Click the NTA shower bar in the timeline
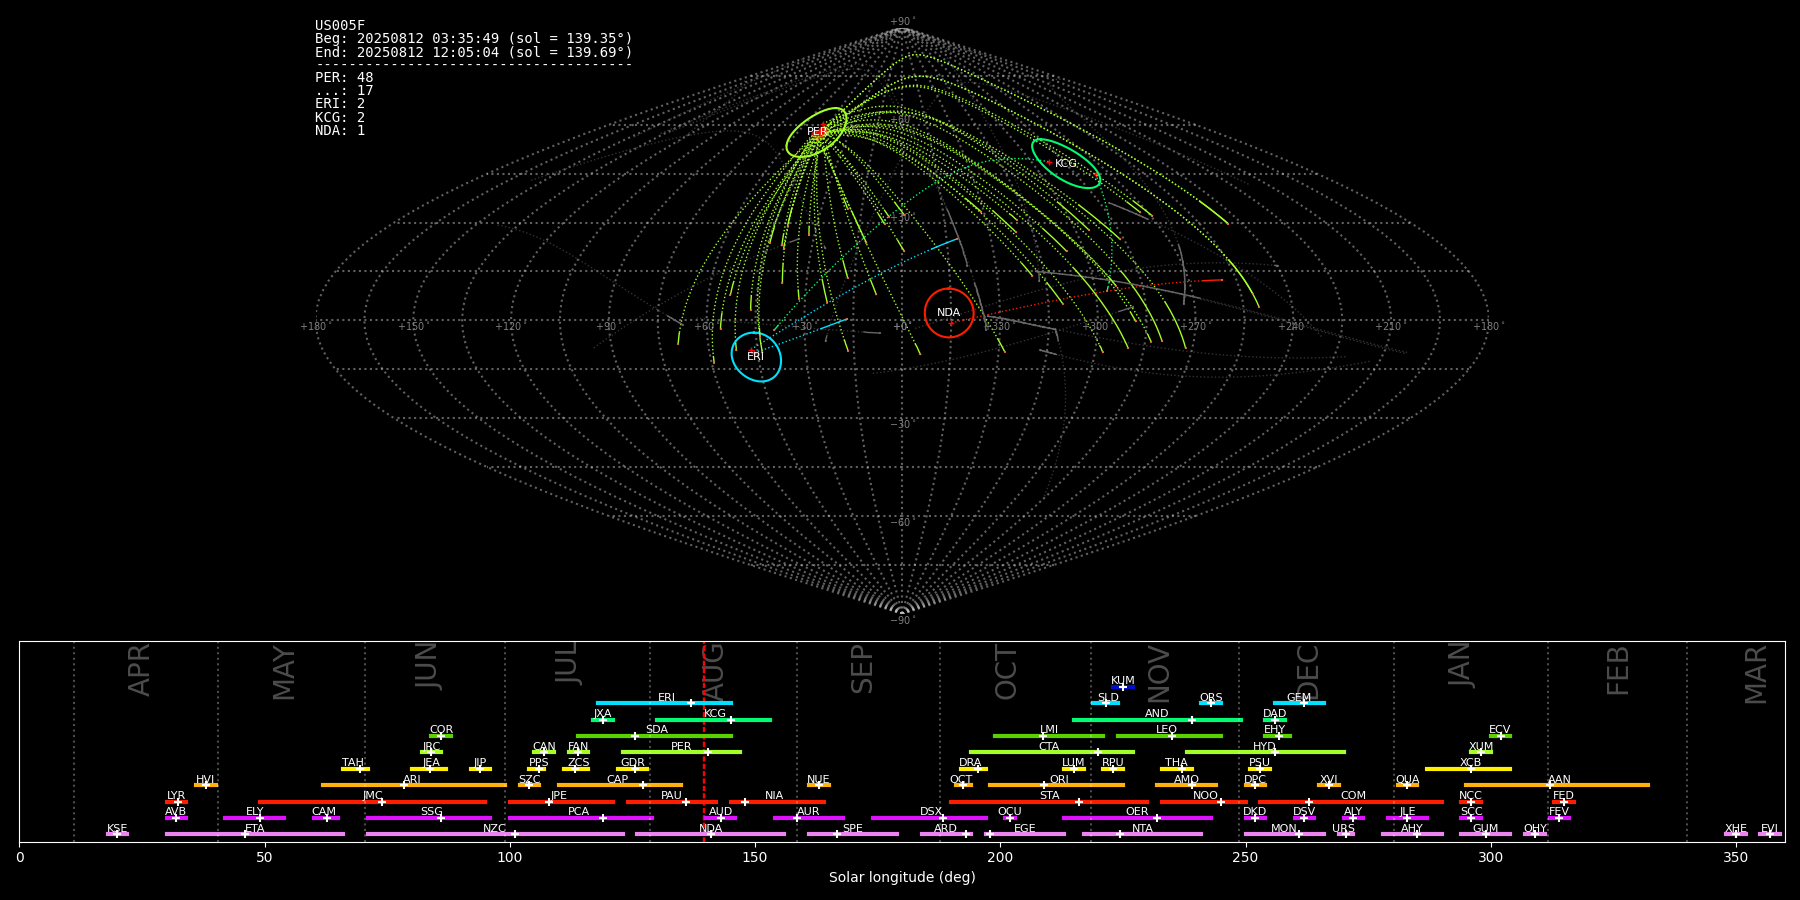 point(1142,834)
